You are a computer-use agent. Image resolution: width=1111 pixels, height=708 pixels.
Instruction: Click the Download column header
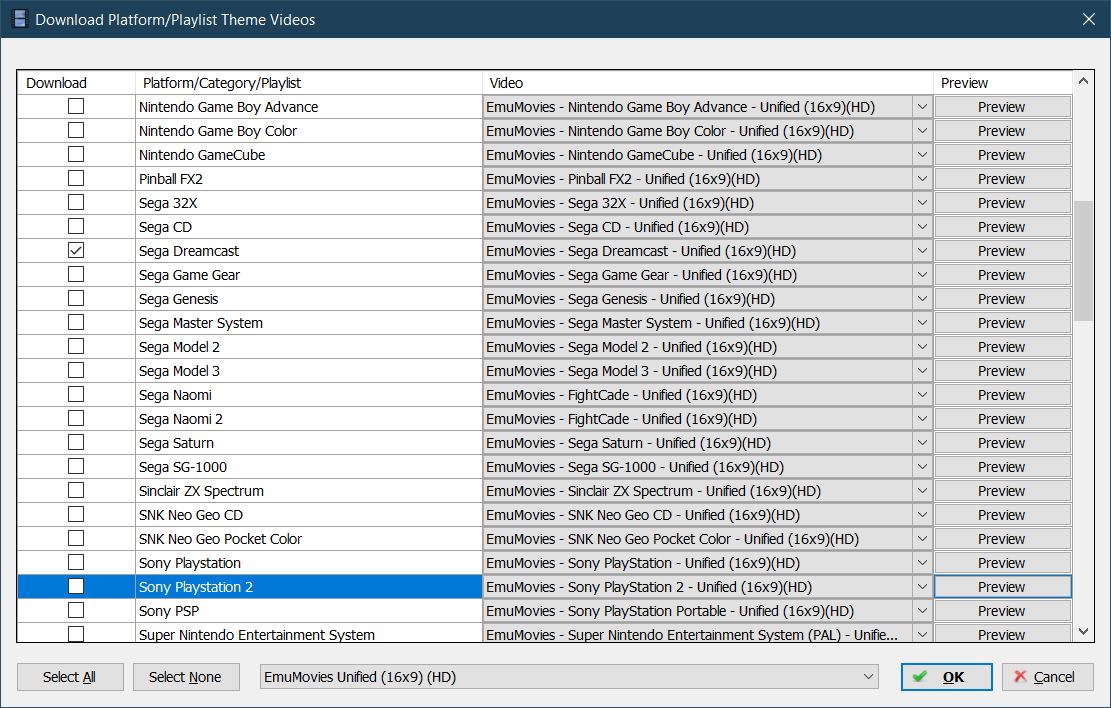coord(77,83)
